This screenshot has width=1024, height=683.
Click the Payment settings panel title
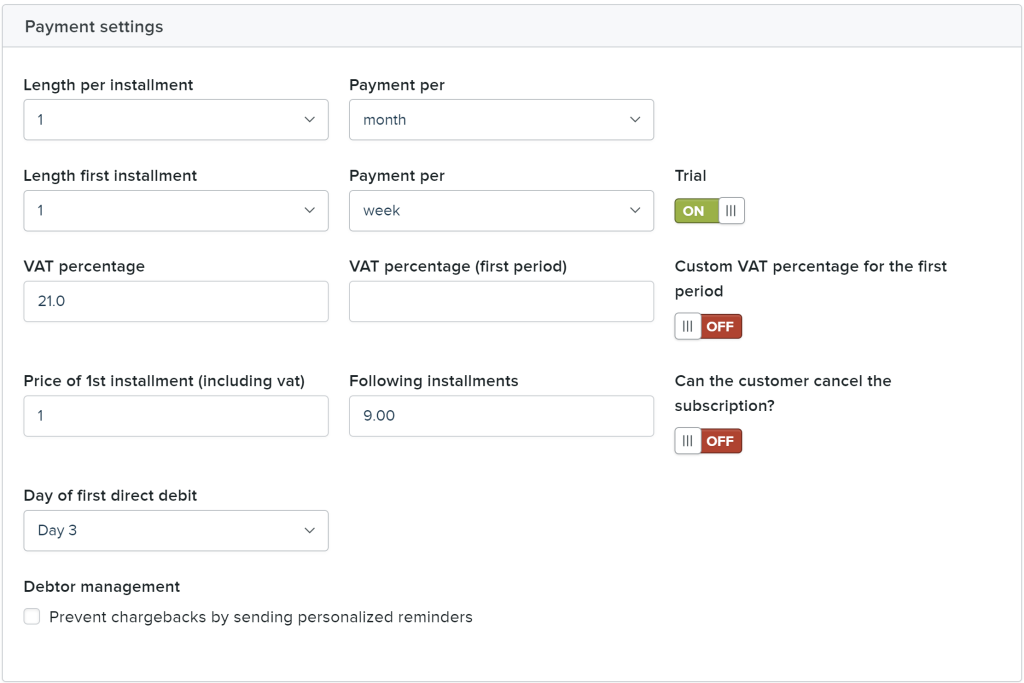tap(94, 27)
